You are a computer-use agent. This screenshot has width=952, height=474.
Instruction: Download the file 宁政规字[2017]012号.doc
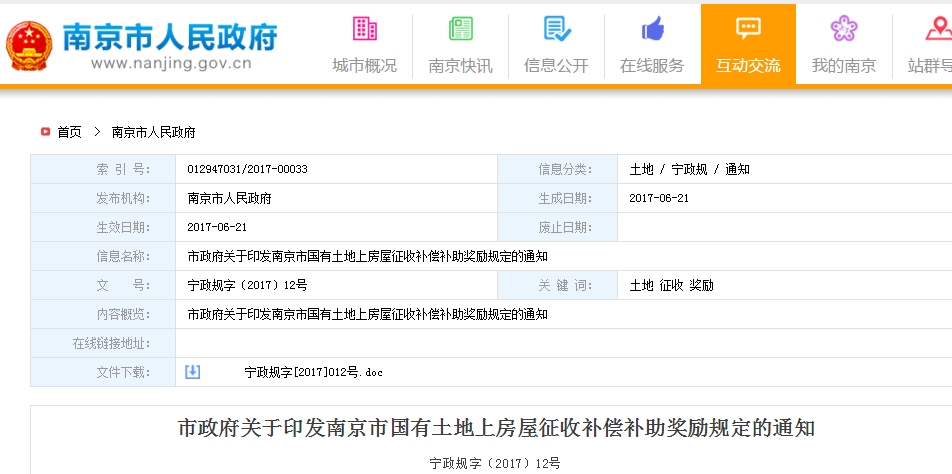[313, 373]
